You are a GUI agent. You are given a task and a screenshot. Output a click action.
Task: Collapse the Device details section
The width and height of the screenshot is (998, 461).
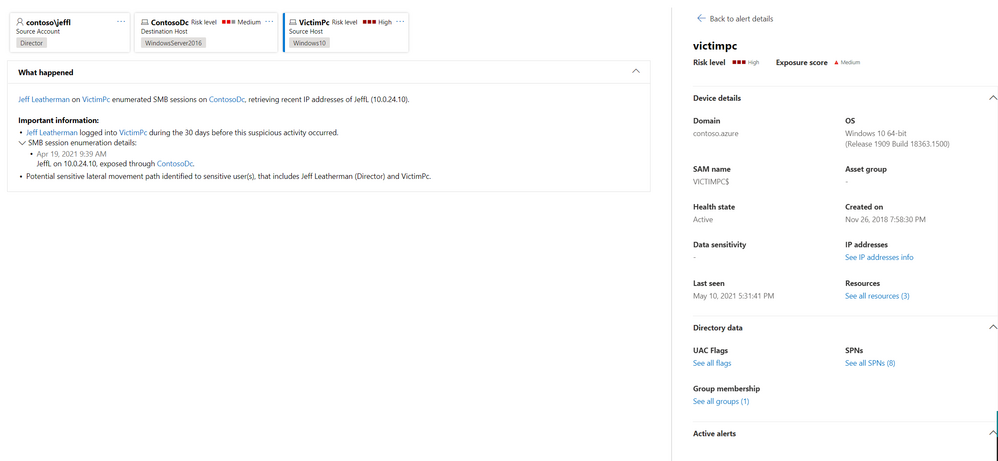992,98
